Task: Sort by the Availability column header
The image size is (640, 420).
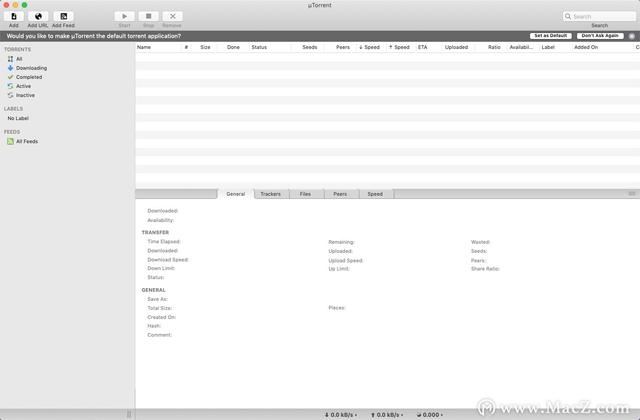Action: (523, 47)
